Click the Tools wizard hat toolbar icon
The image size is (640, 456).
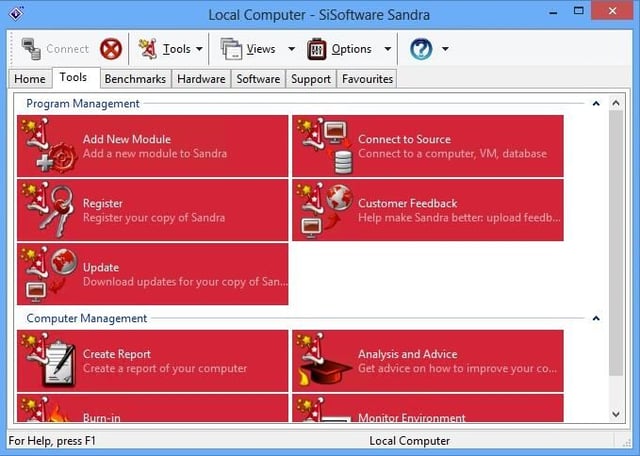coord(148,49)
